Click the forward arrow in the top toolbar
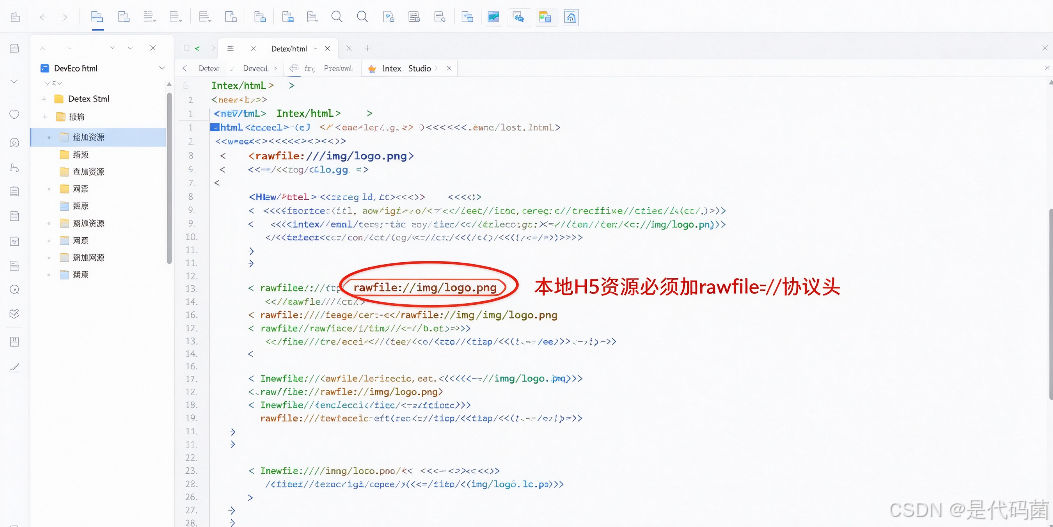This screenshot has height=527, width=1053. pos(64,17)
